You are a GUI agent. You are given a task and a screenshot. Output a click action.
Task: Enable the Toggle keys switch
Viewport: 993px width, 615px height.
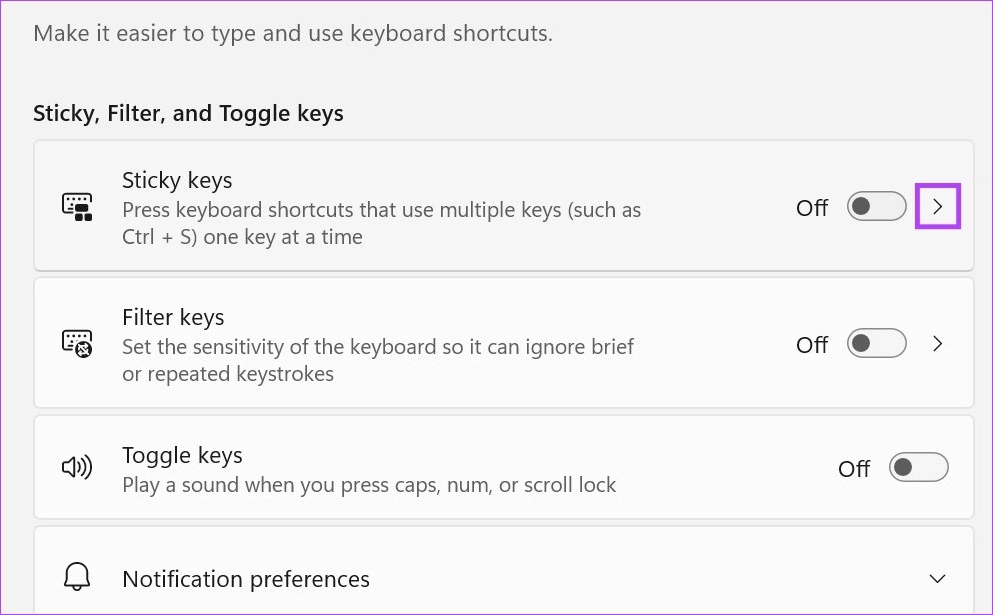click(918, 466)
